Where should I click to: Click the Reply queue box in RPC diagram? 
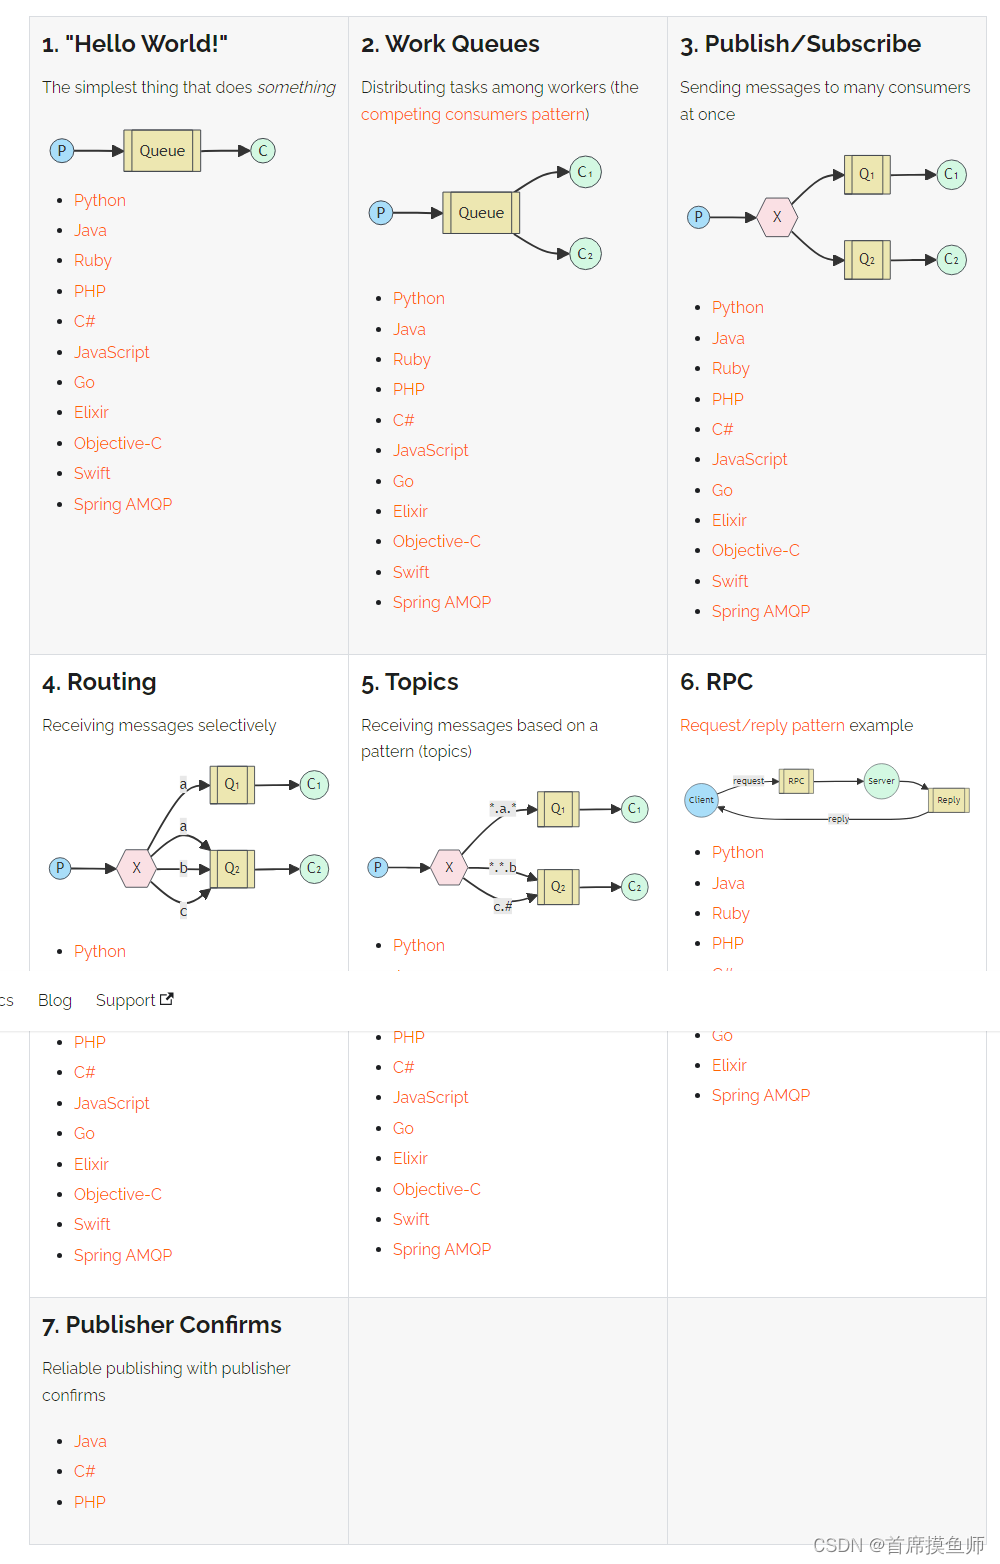pyautogui.click(x=948, y=800)
